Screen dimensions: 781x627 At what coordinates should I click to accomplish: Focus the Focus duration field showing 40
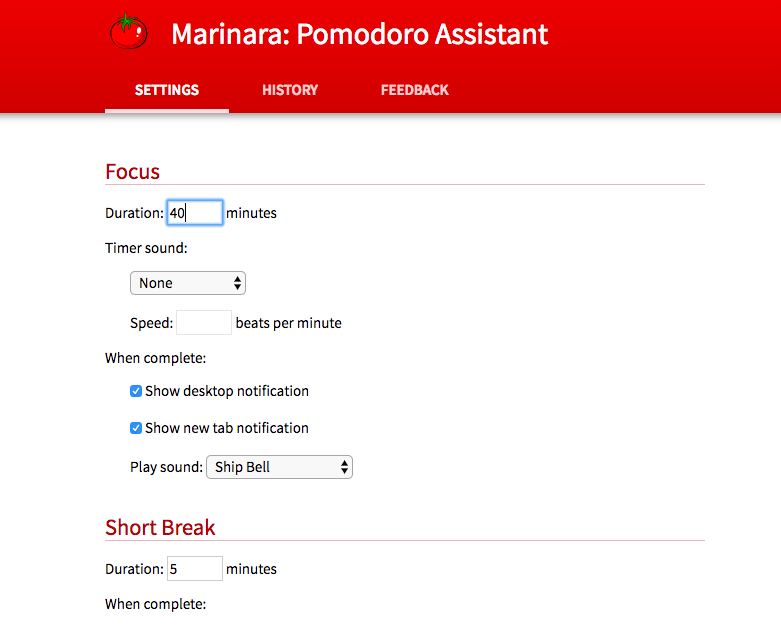(195, 213)
